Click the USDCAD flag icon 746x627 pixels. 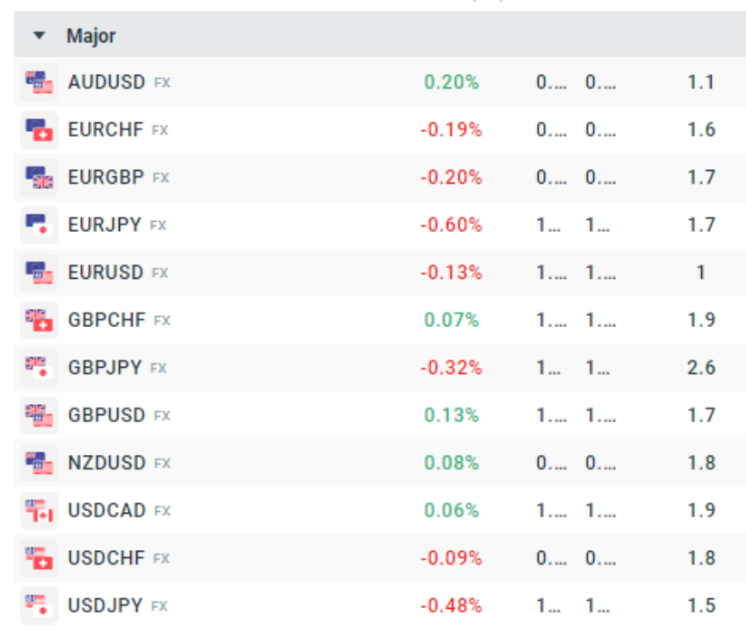tap(40, 511)
